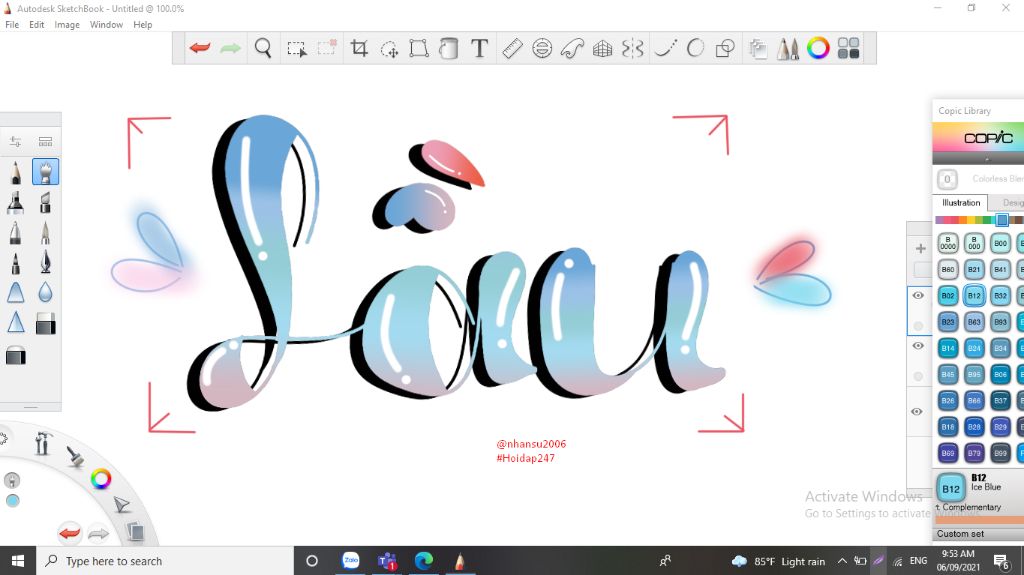Open Brush Library icon in palette
The height and width of the screenshot is (575, 1024).
click(x=45, y=142)
